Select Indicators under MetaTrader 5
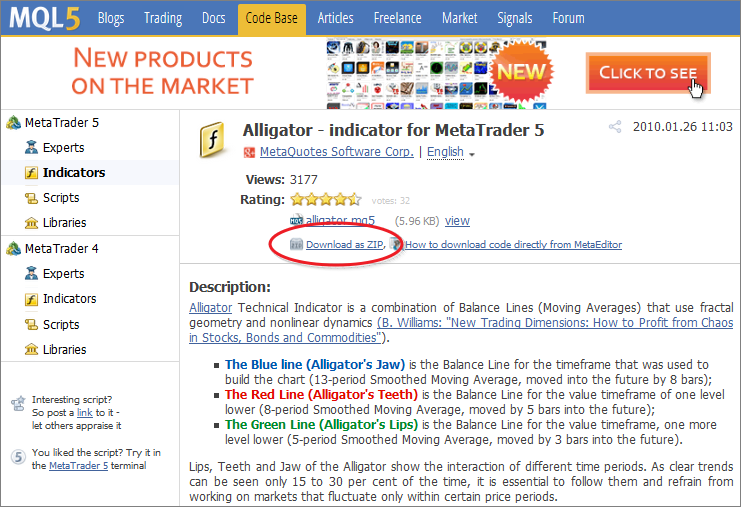The image size is (741, 507). (x=74, y=173)
